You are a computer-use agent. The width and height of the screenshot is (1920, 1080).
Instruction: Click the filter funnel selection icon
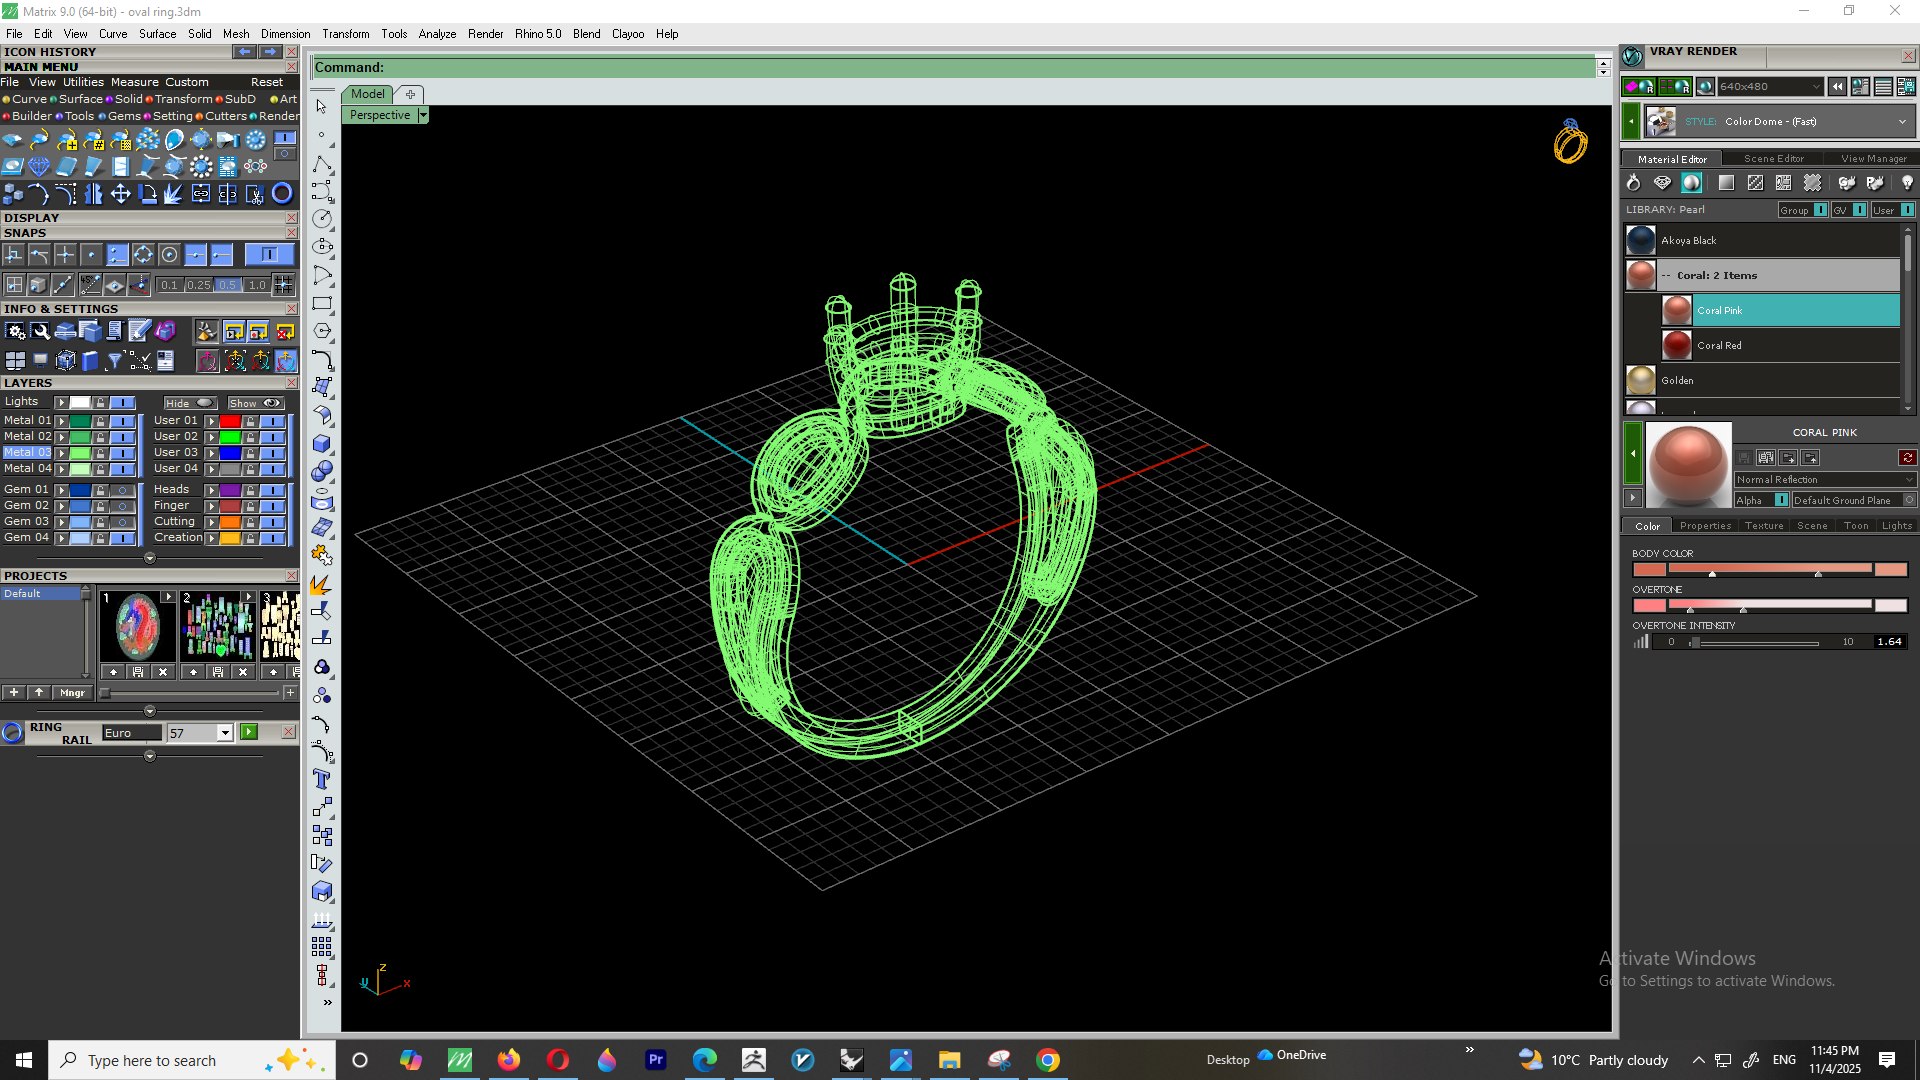click(x=114, y=360)
